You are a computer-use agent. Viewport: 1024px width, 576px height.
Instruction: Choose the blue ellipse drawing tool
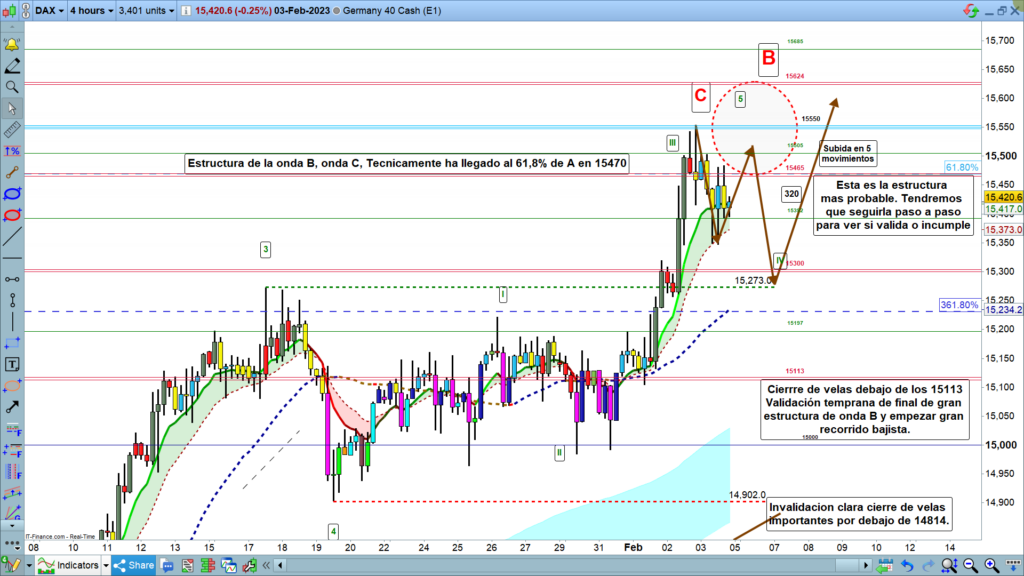(12, 193)
